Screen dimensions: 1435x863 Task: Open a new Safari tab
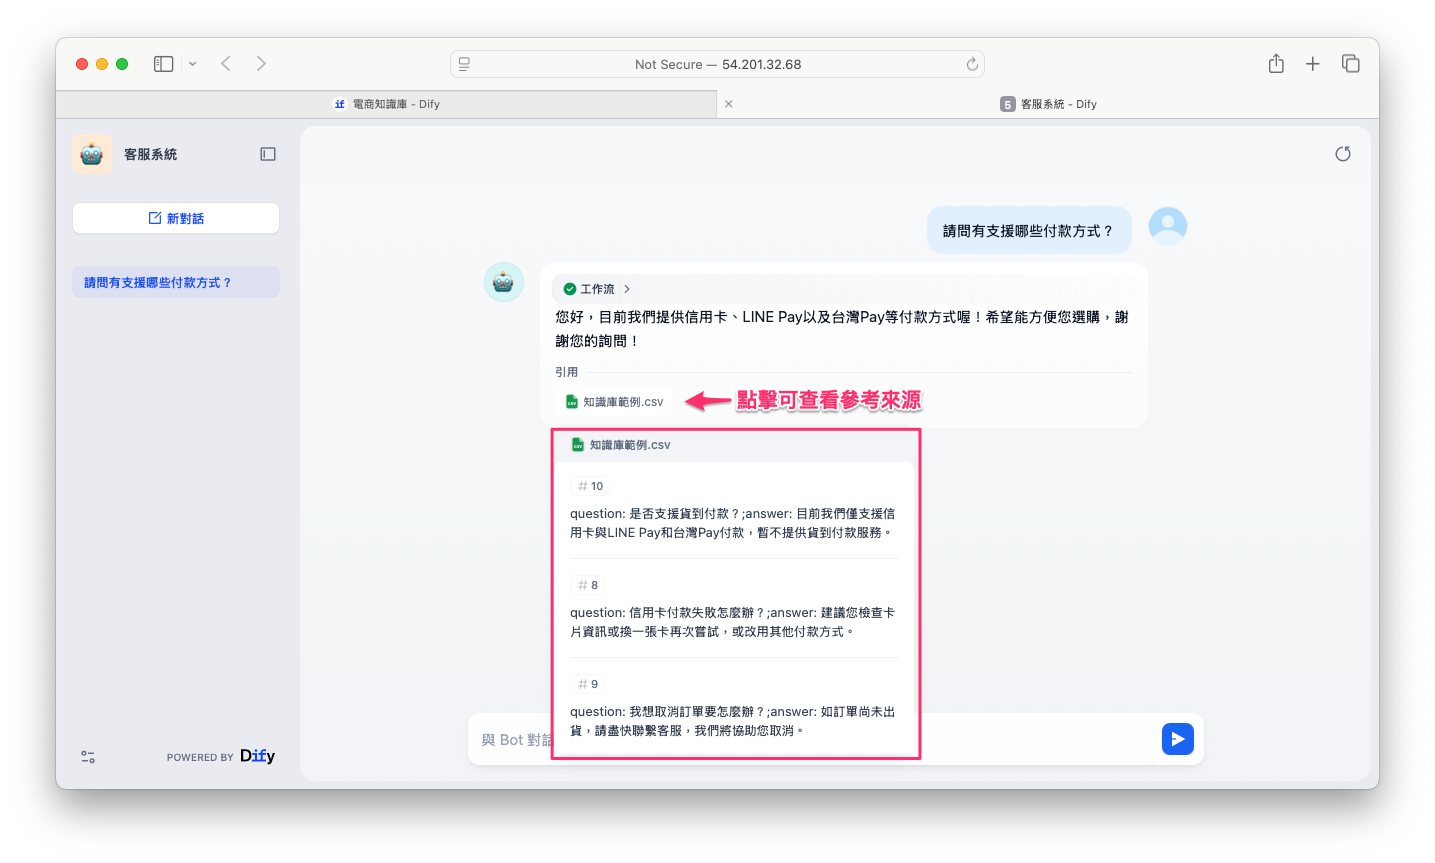pyautogui.click(x=1313, y=64)
